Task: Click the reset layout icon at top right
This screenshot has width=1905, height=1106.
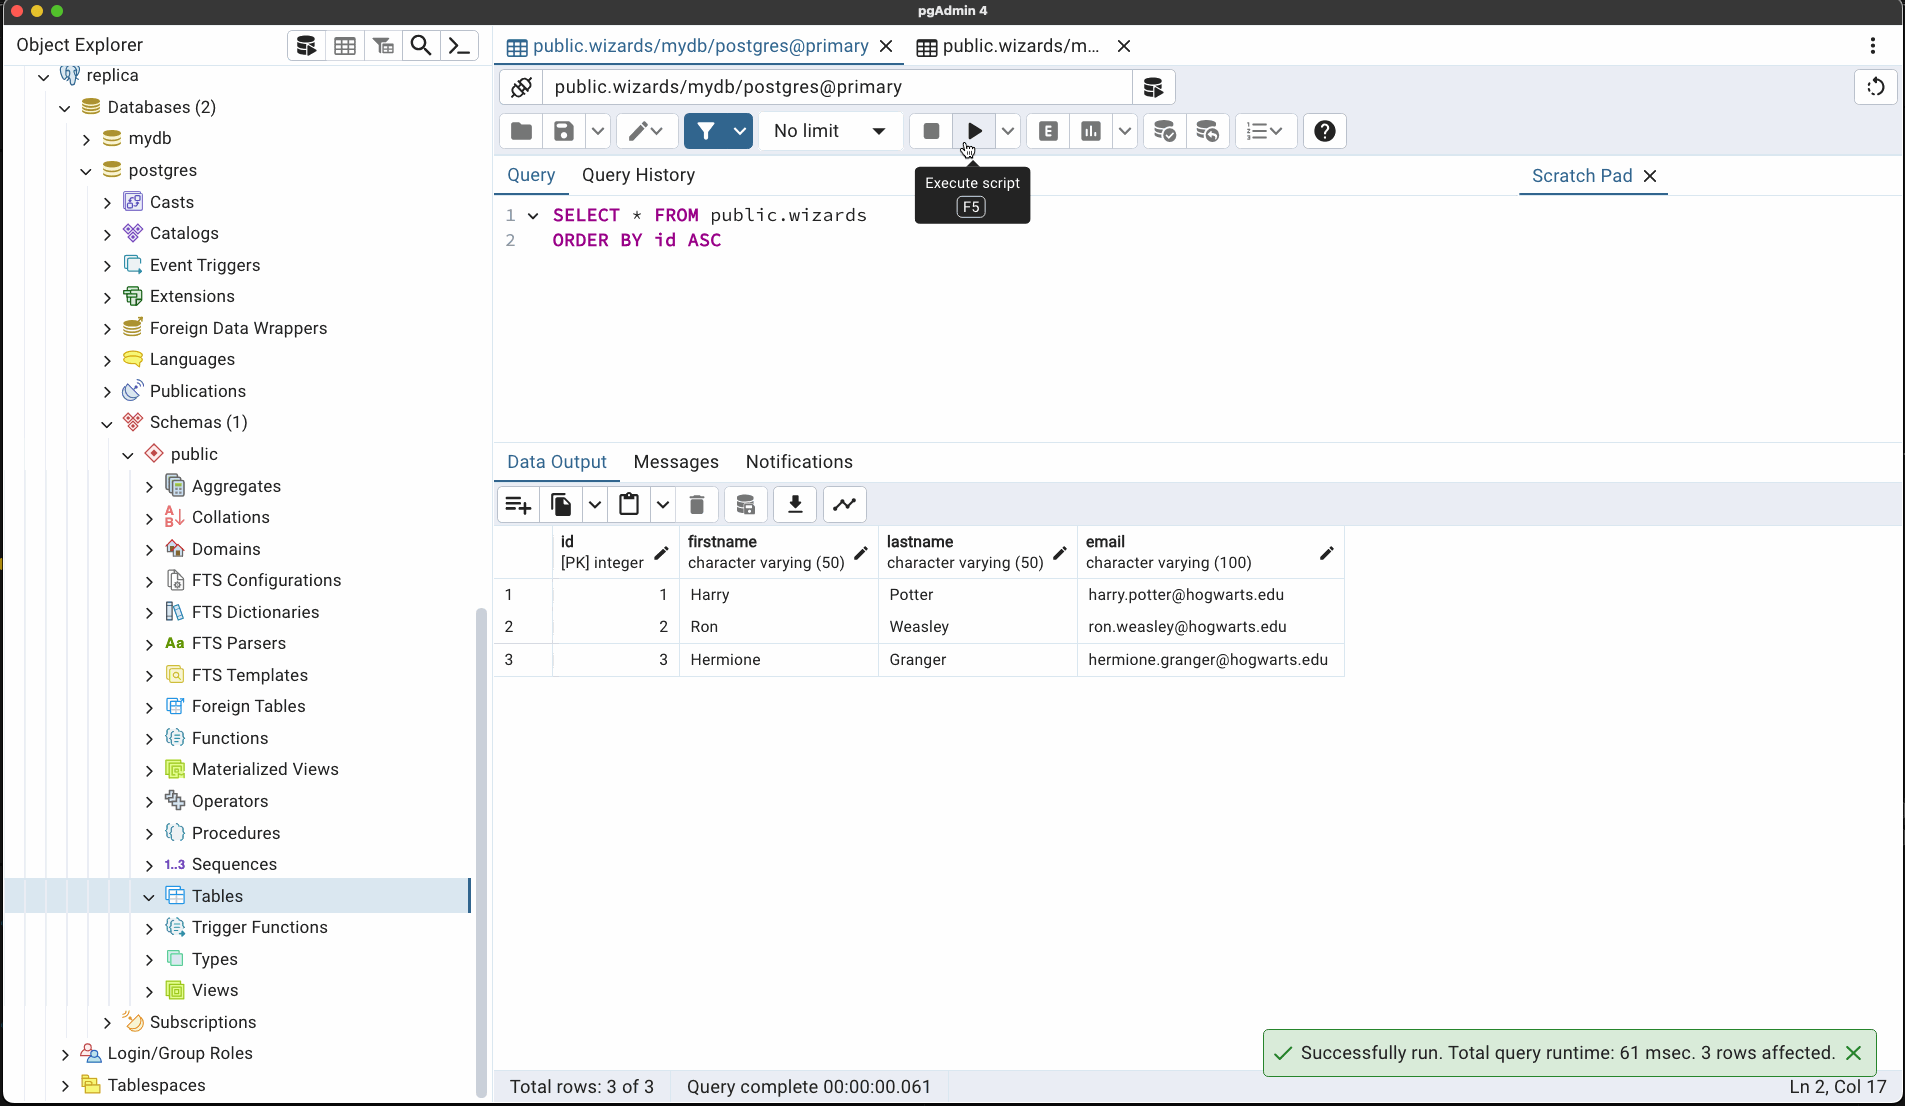Action: pyautogui.click(x=1876, y=87)
